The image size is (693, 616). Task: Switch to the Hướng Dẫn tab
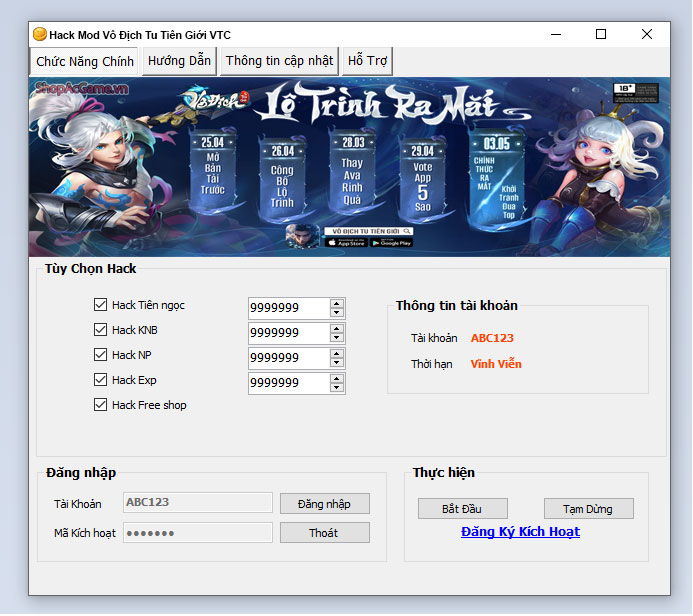click(179, 61)
